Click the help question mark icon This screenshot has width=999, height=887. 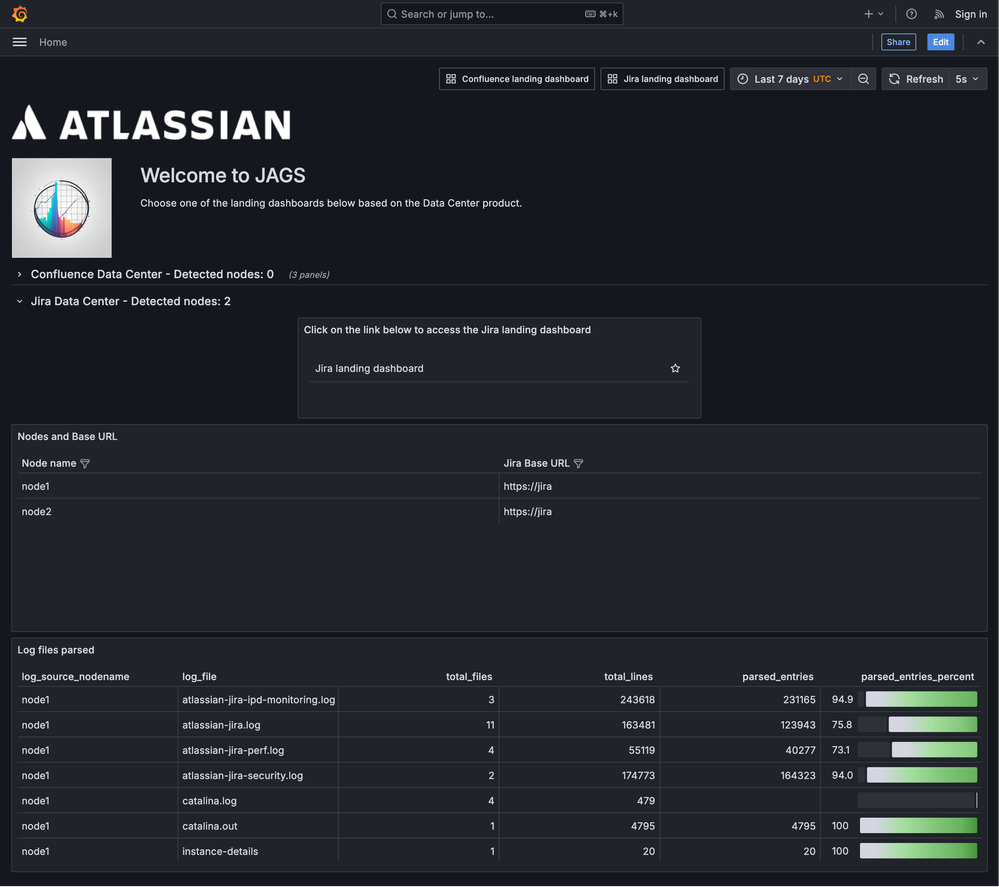(x=911, y=14)
